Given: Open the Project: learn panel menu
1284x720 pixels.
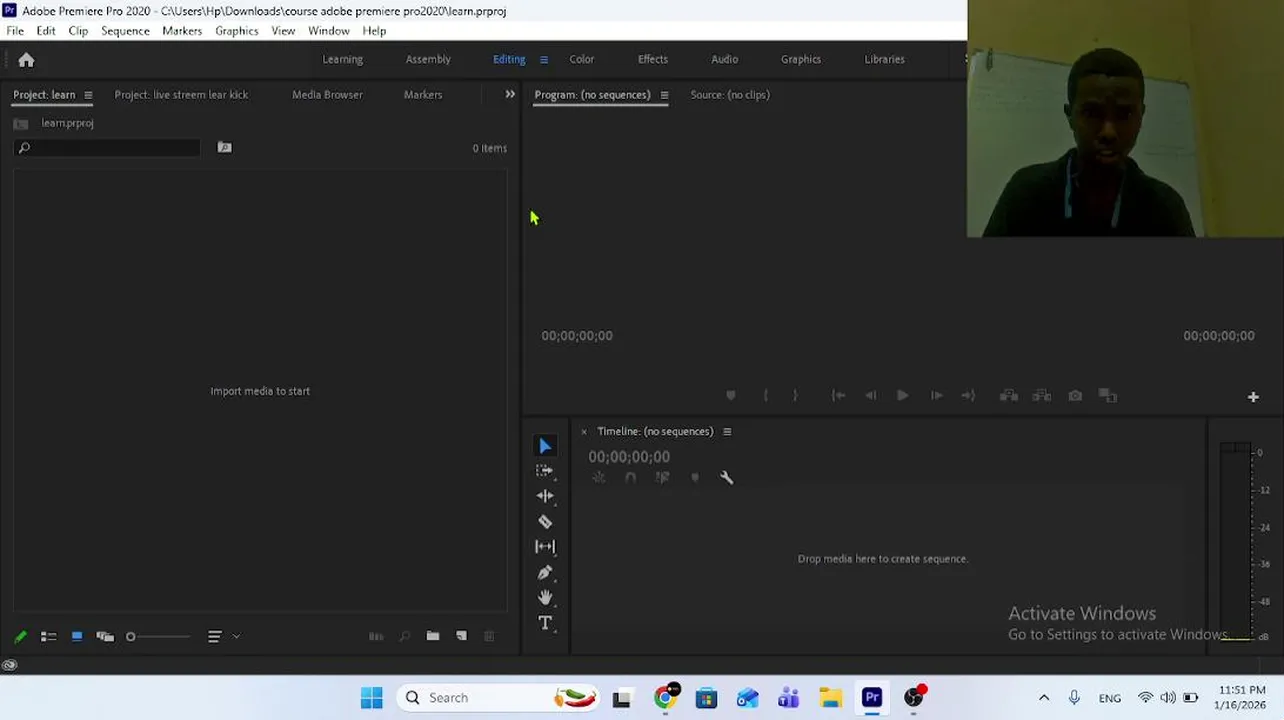Looking at the screenshot, I should (x=88, y=95).
